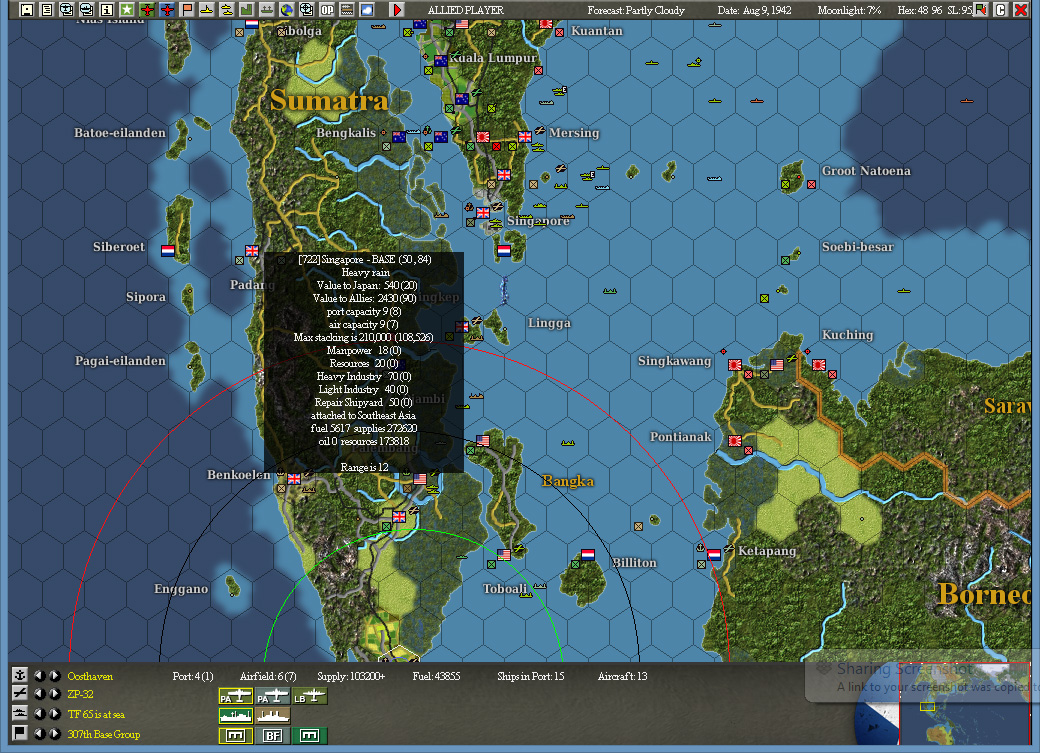Open the preferences list icon on the toolbar
The height and width of the screenshot is (753, 1040).
click(x=46, y=10)
